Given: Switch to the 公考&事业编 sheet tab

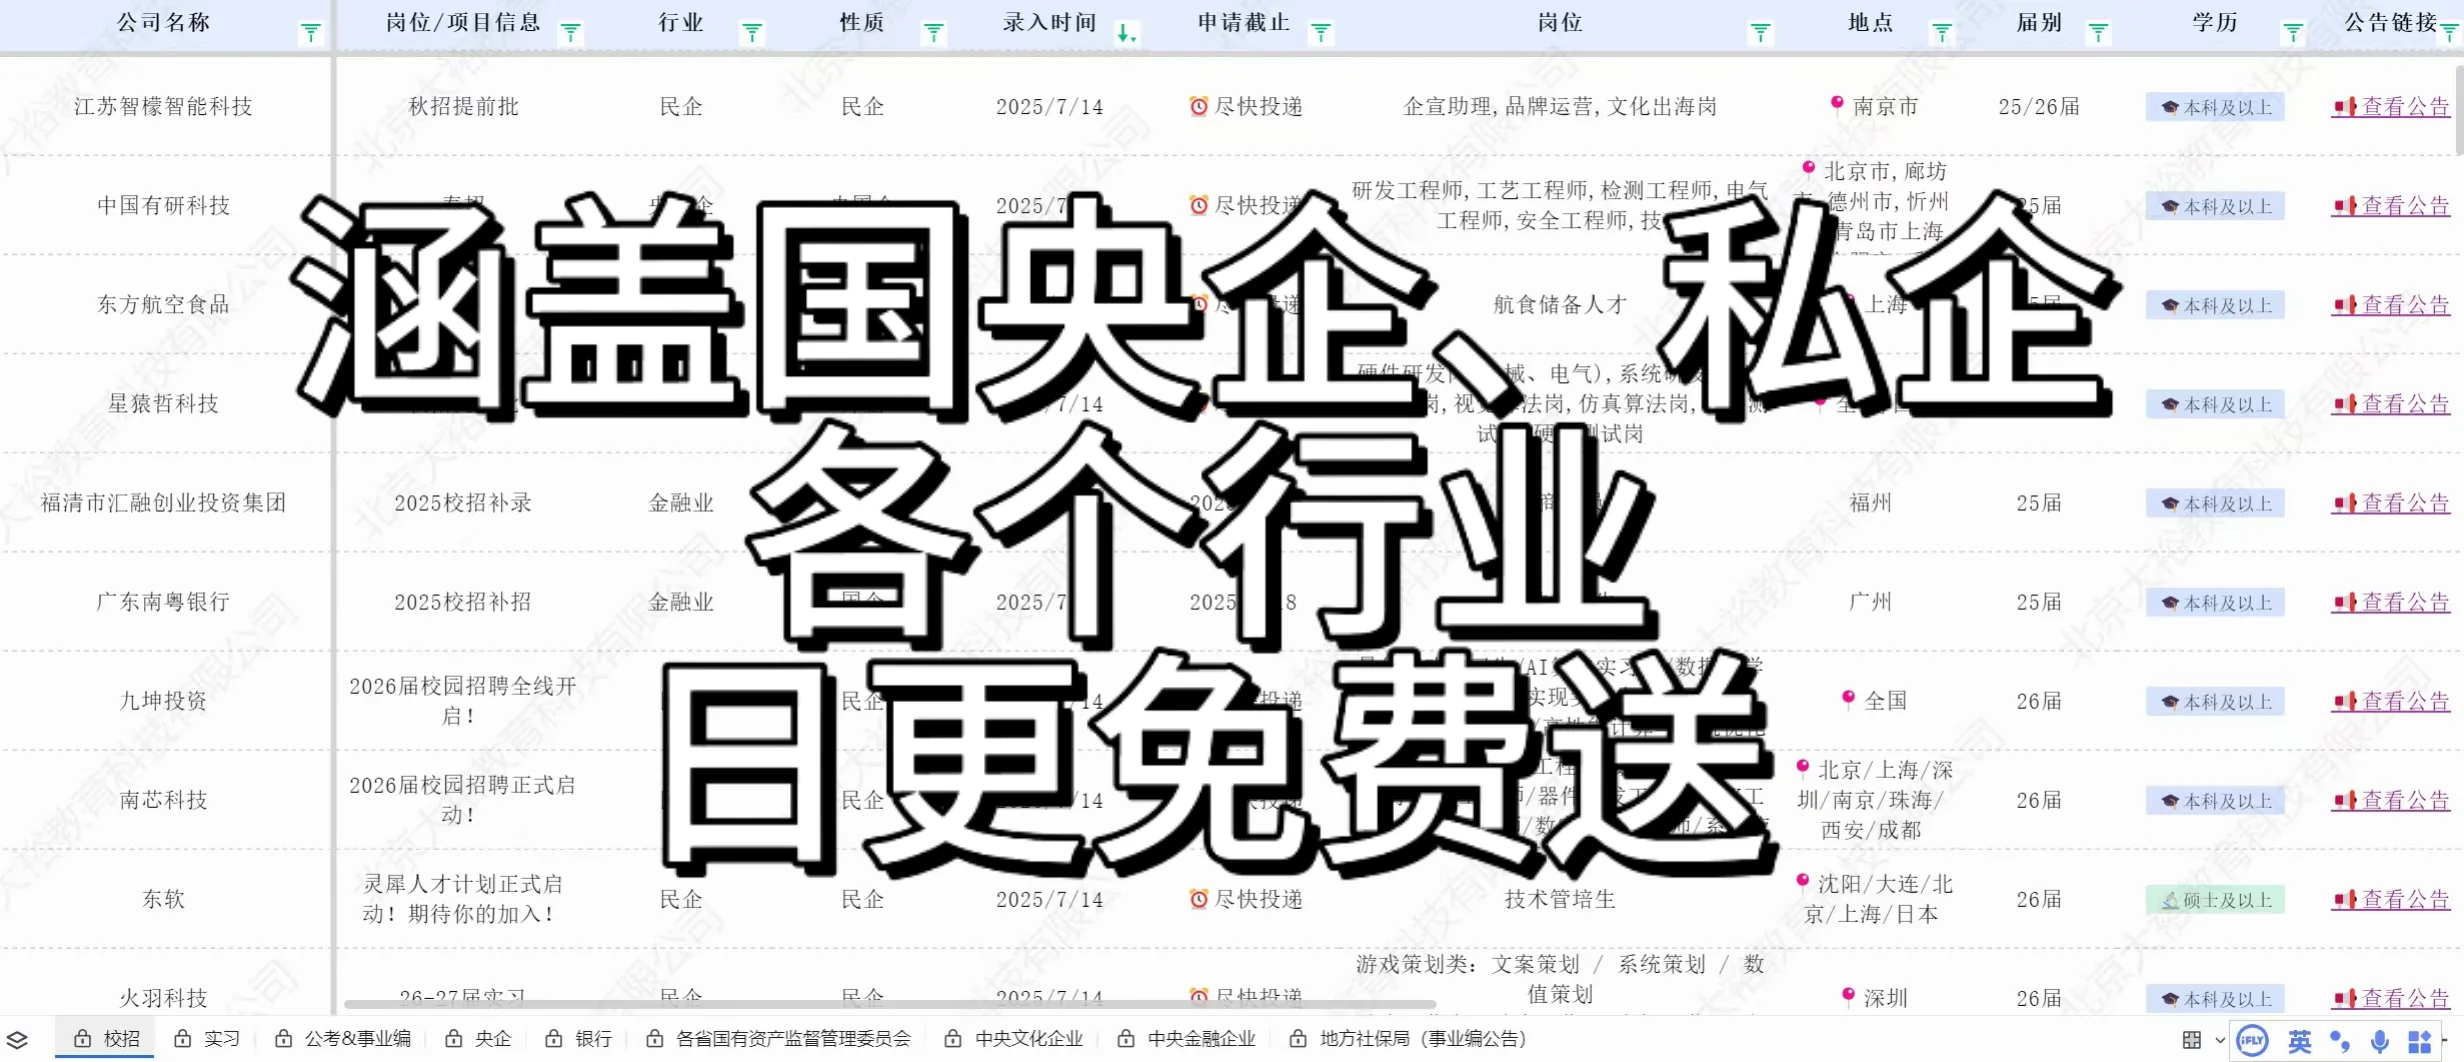Looking at the screenshot, I should (343, 1039).
